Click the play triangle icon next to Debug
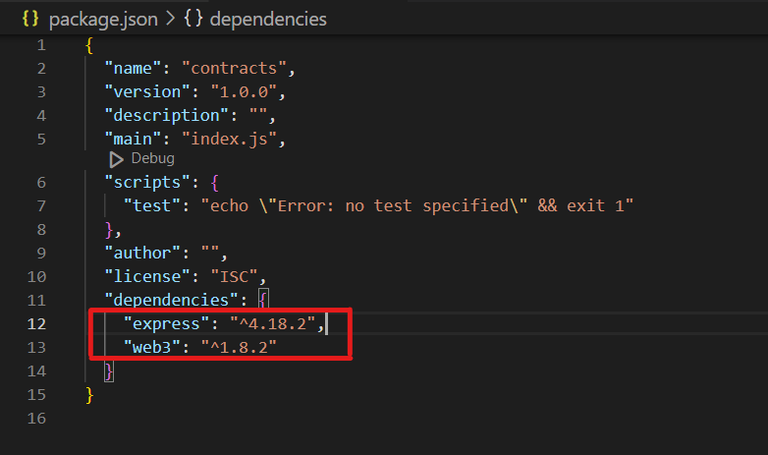 pyautogui.click(x=117, y=159)
